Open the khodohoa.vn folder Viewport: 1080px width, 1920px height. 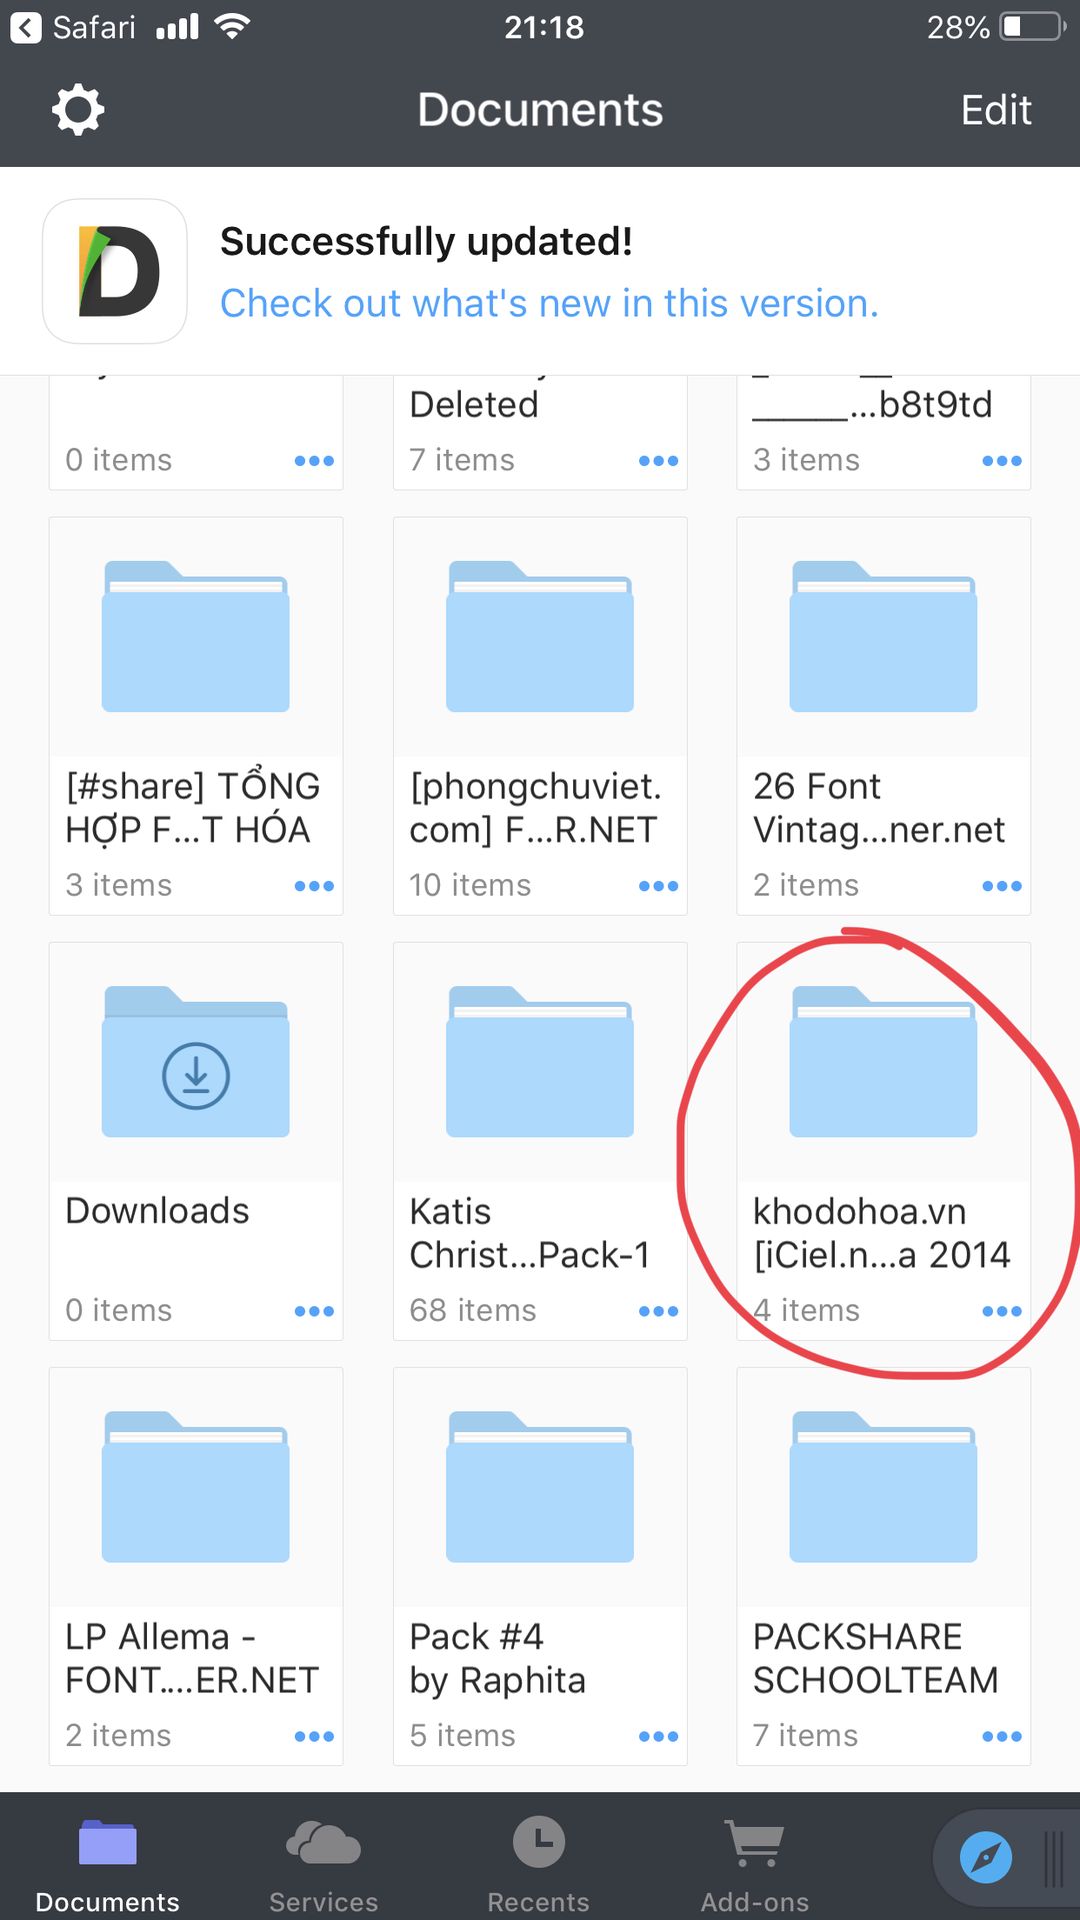coord(883,1063)
